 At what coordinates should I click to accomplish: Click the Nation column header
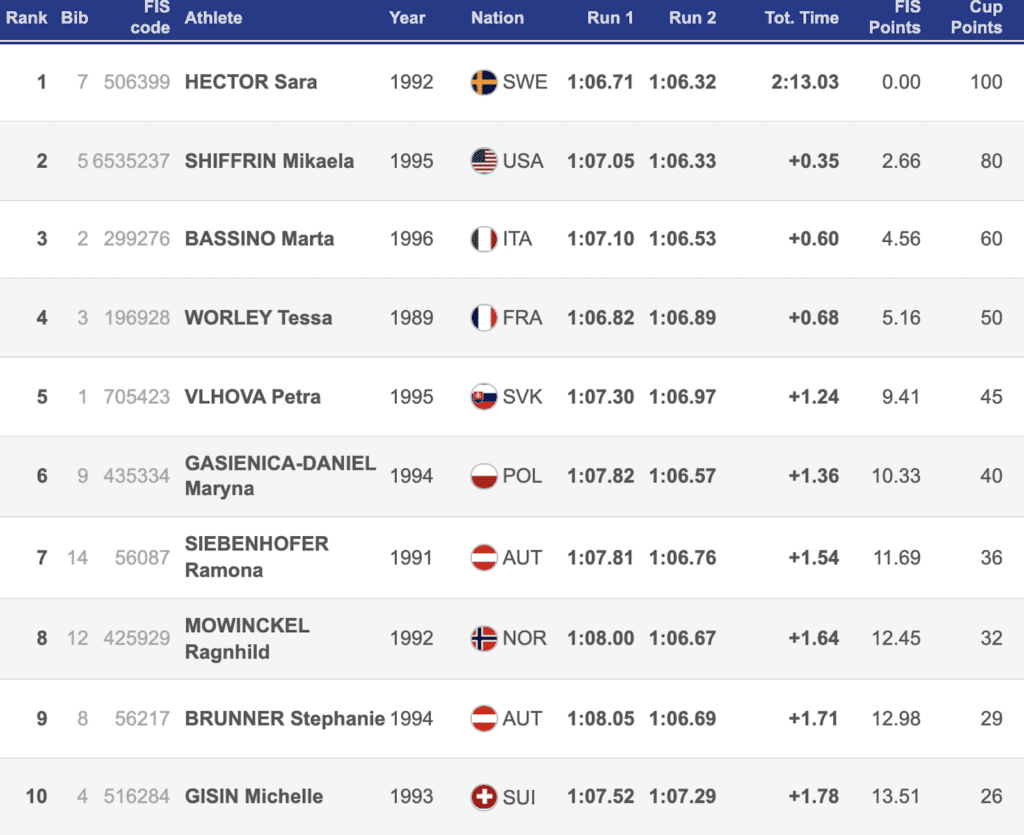point(497,18)
